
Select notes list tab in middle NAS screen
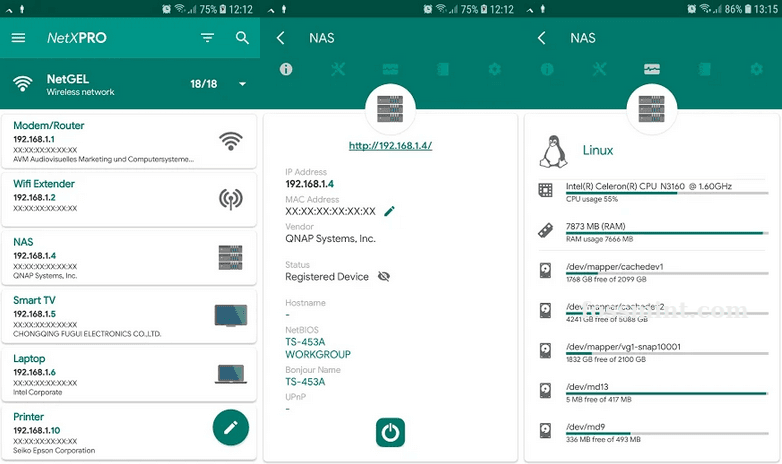pyautogui.click(x=443, y=69)
